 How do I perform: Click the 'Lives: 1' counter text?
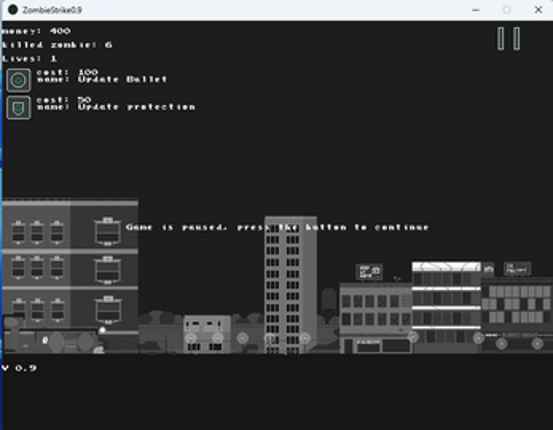[30, 59]
